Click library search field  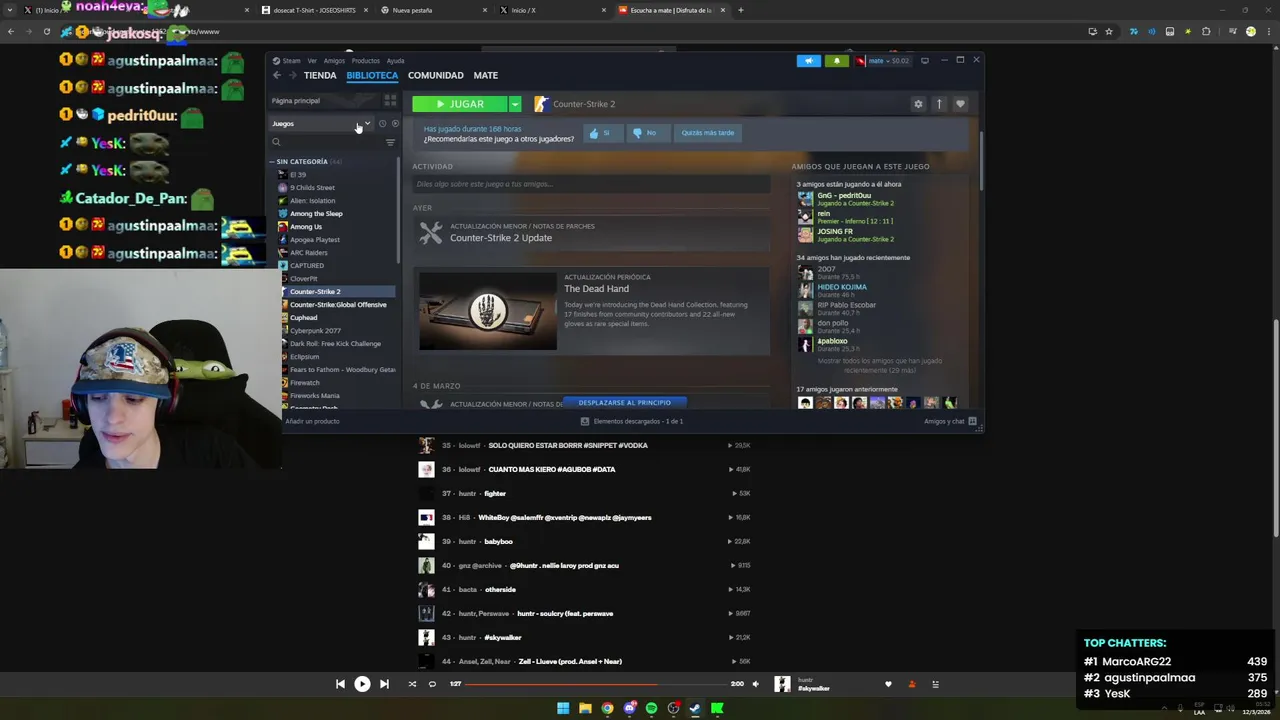pyautogui.click(x=327, y=142)
